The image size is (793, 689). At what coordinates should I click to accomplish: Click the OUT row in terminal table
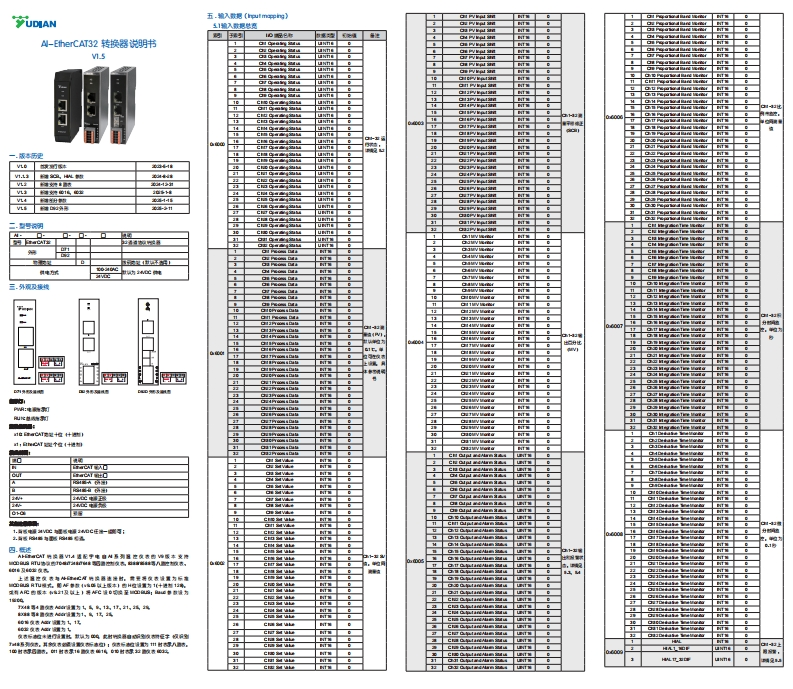[x=40, y=473]
